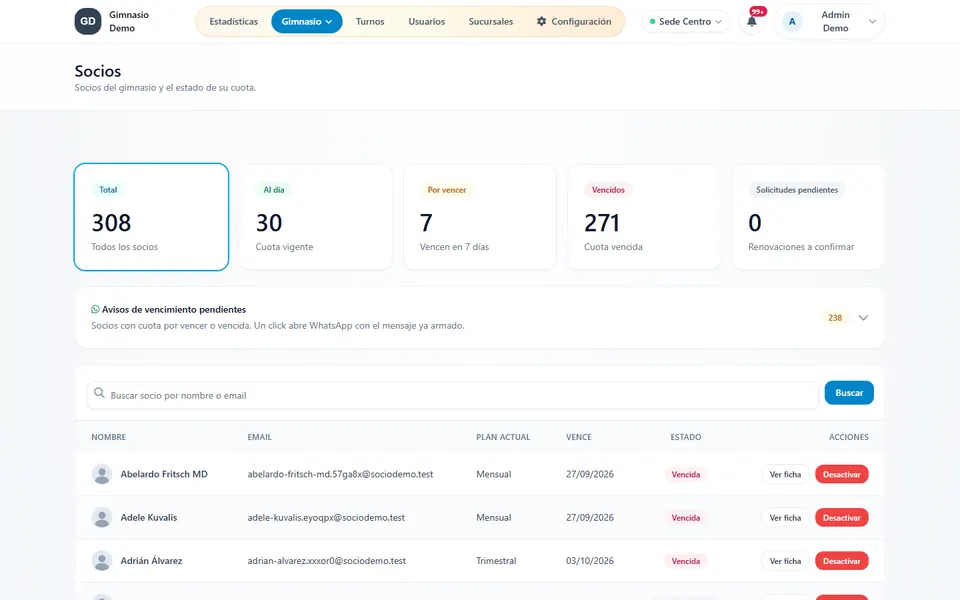Screen dimensions: 960x600
Task: Open the Sede Centro branch selector
Action: pos(686,21)
